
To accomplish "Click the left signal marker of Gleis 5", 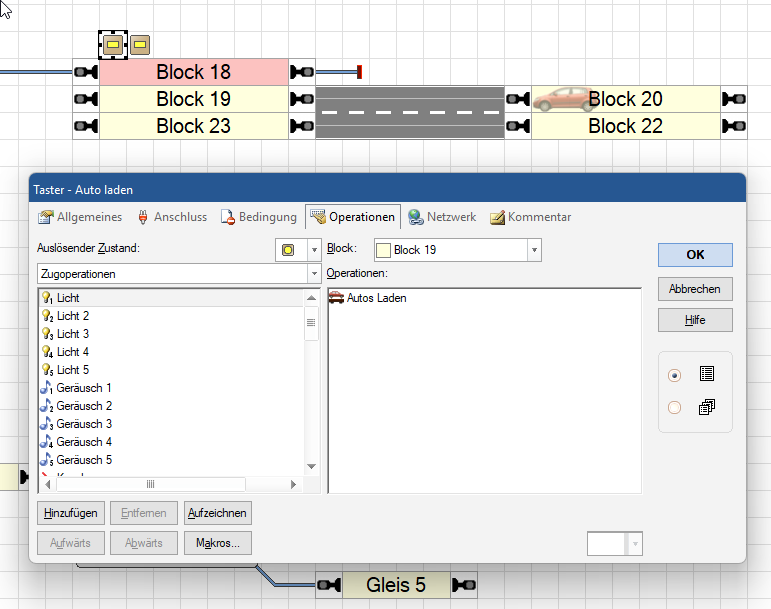I will click(x=329, y=584).
